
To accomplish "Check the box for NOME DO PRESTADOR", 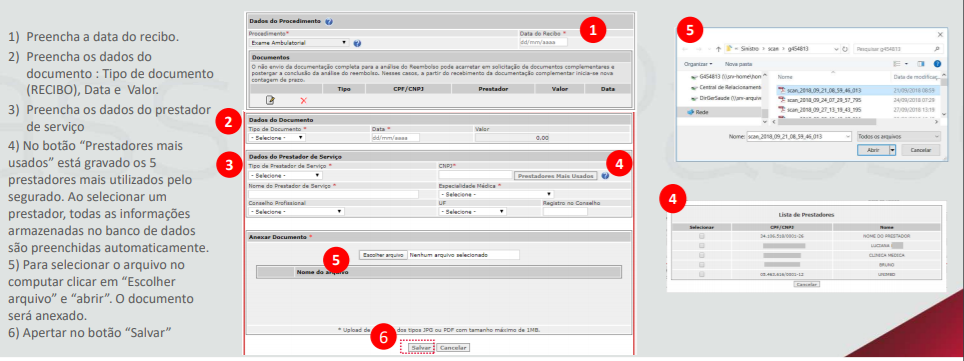I will coord(701,236).
